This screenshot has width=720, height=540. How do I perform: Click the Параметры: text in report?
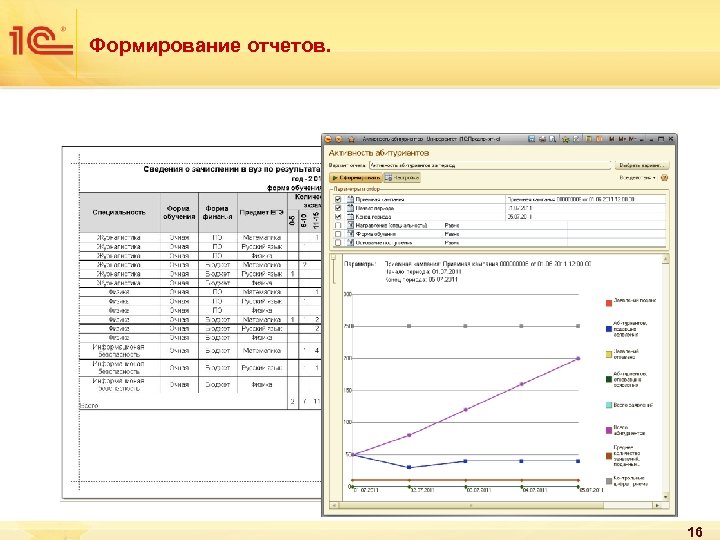[x=360, y=264]
